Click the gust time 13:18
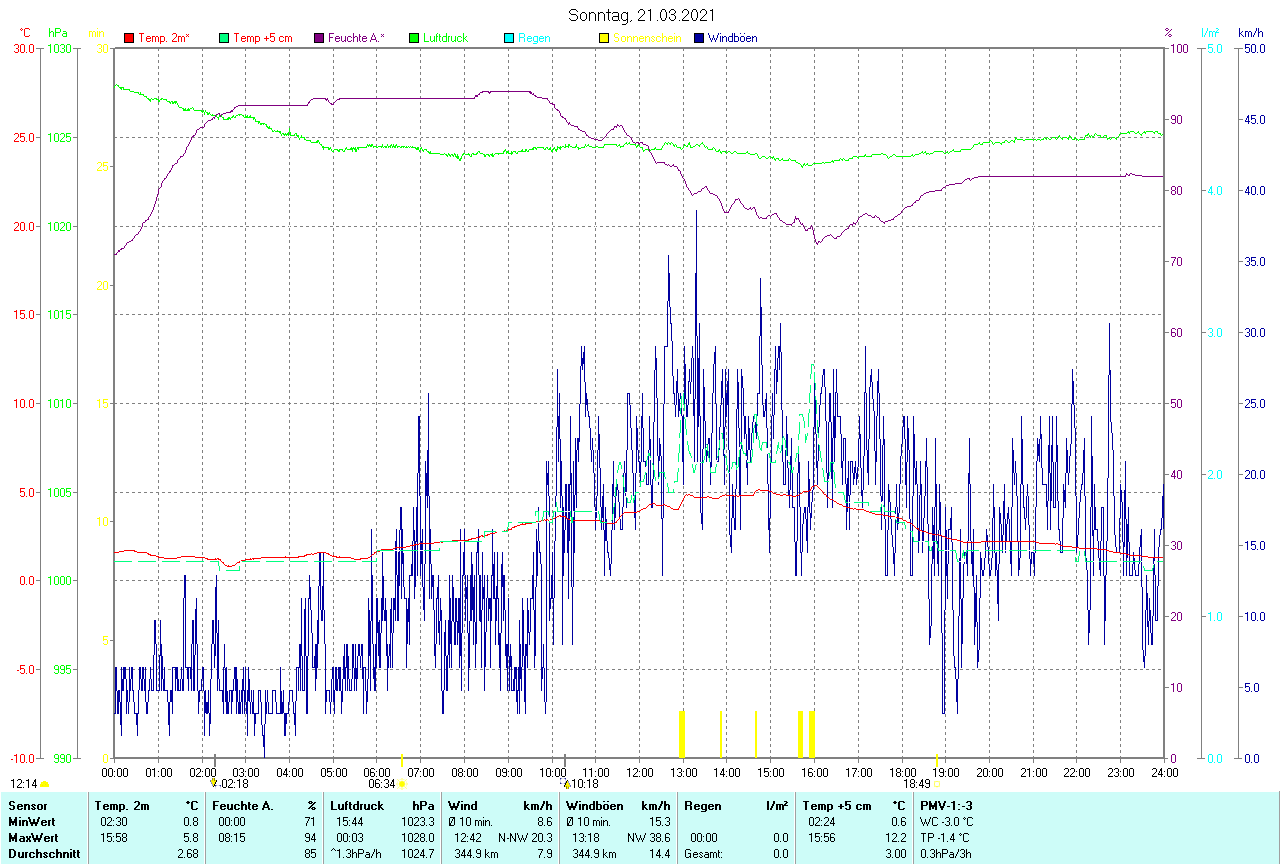This screenshot has height=864, width=1280. (x=586, y=838)
